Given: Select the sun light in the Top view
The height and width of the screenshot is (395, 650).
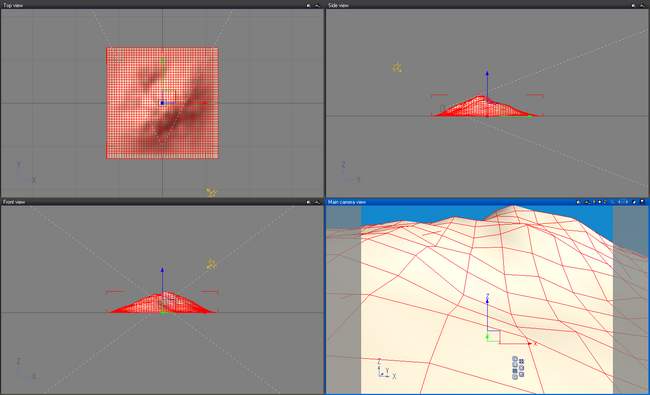Looking at the screenshot, I should coord(211,192).
